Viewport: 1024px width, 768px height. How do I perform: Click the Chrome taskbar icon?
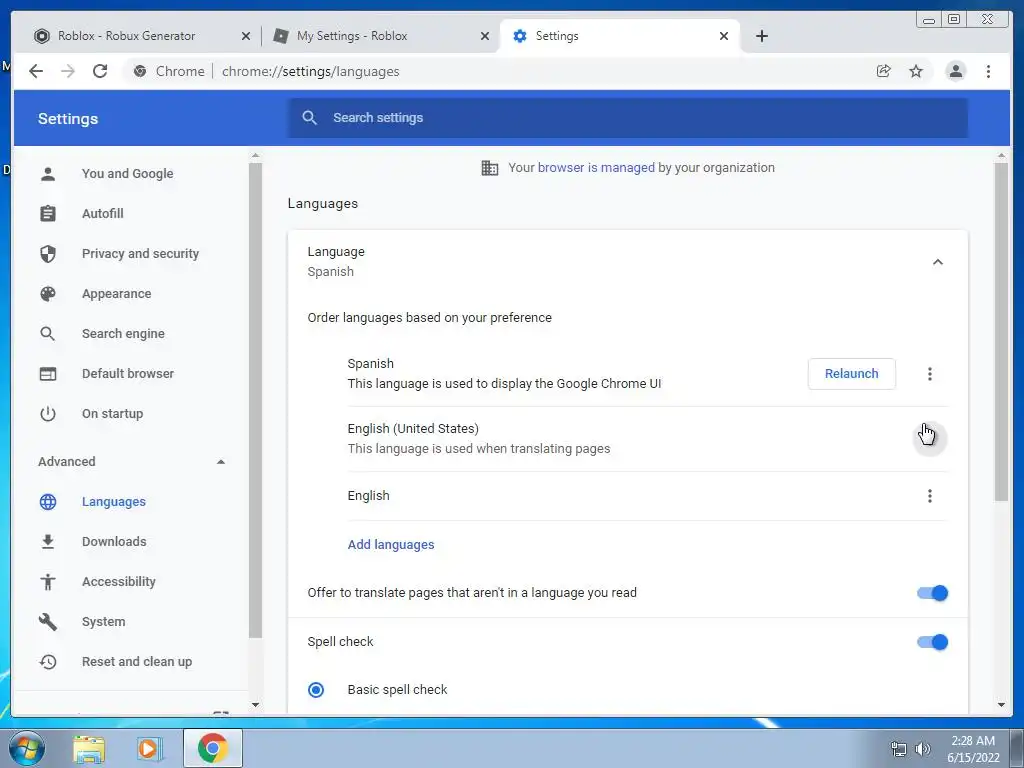213,748
